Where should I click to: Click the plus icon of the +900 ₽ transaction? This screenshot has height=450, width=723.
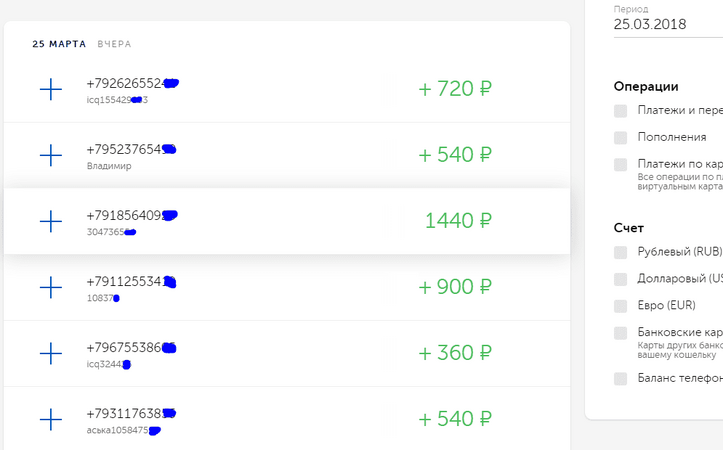[x=51, y=287]
